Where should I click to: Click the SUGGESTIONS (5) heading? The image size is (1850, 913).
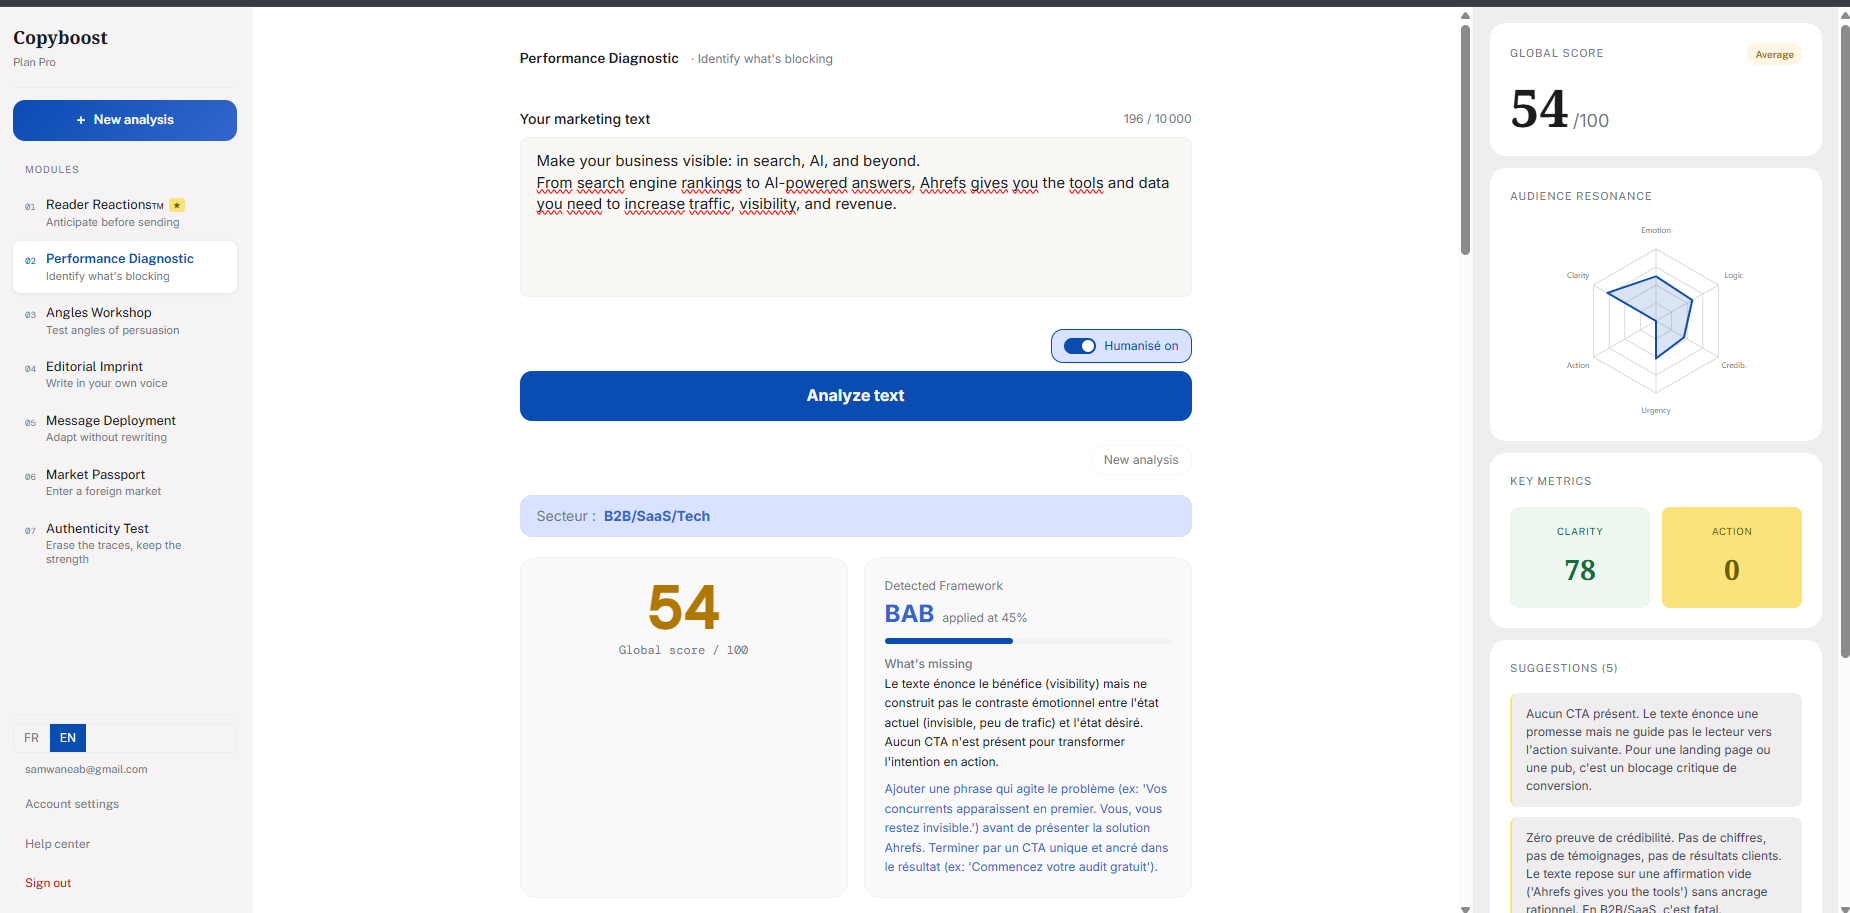point(1564,668)
